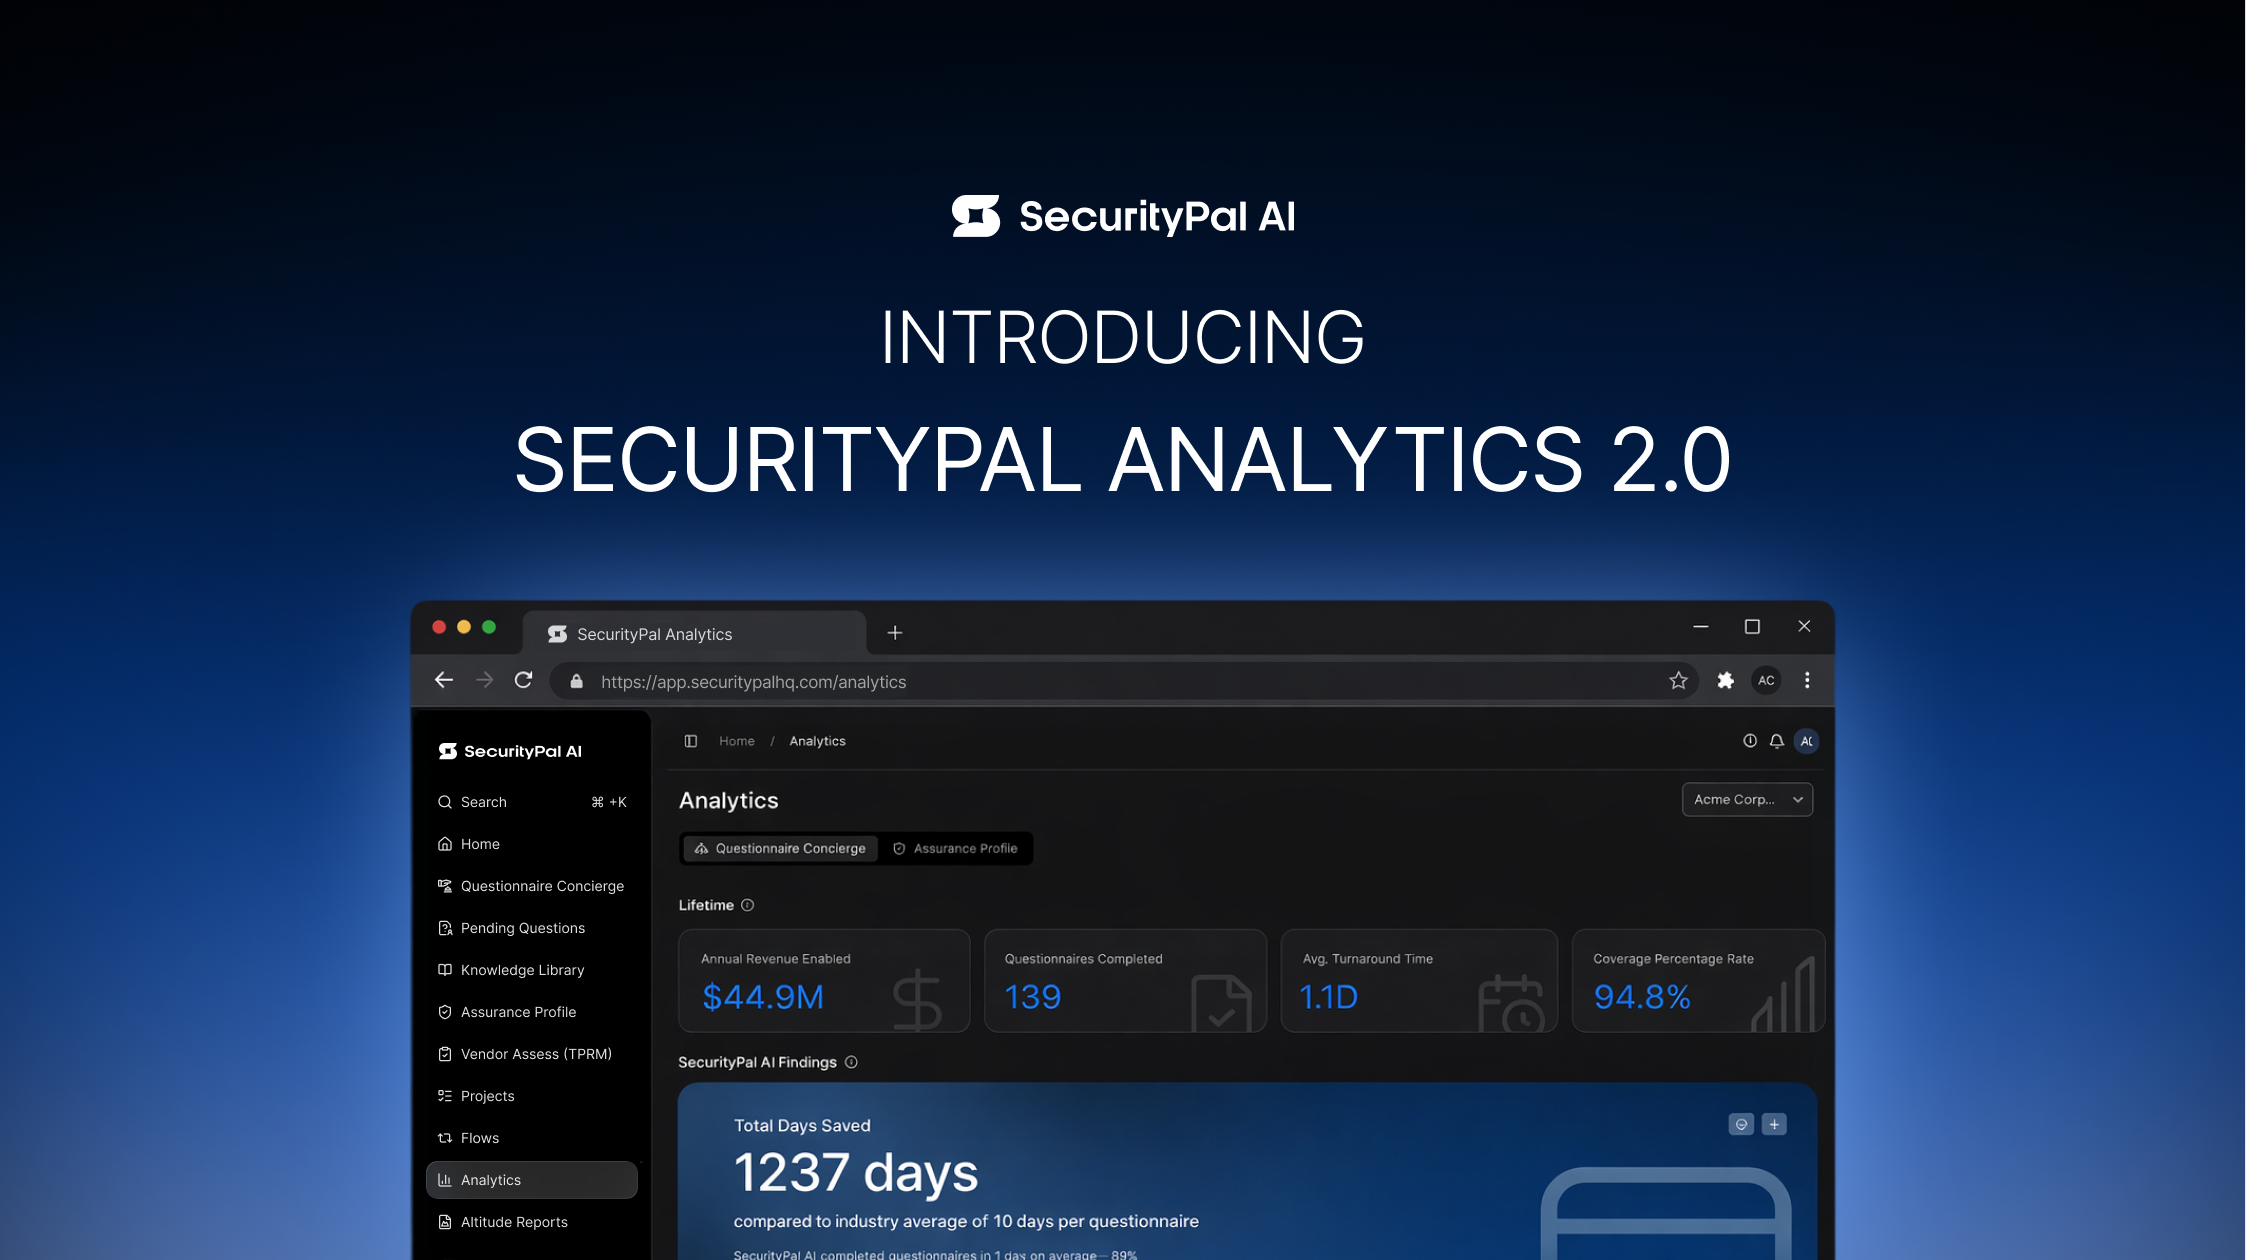Click the Home breadcrumb link
Viewport: 2246px width, 1260px height.
coord(736,741)
